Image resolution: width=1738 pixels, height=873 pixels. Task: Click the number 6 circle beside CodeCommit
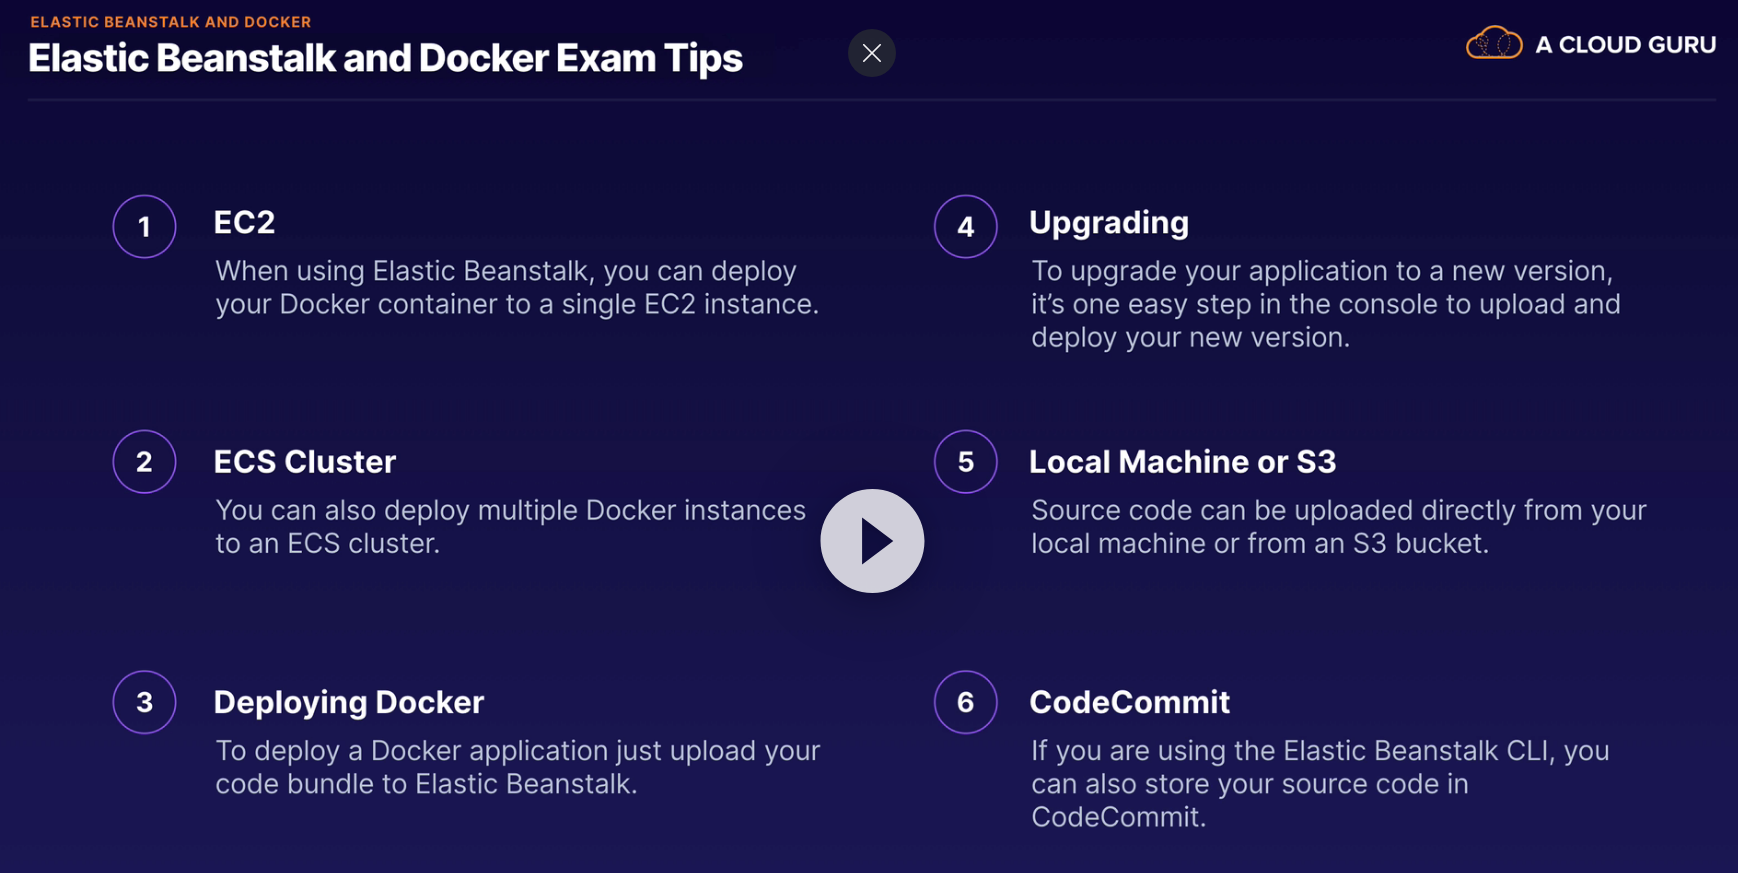click(965, 702)
